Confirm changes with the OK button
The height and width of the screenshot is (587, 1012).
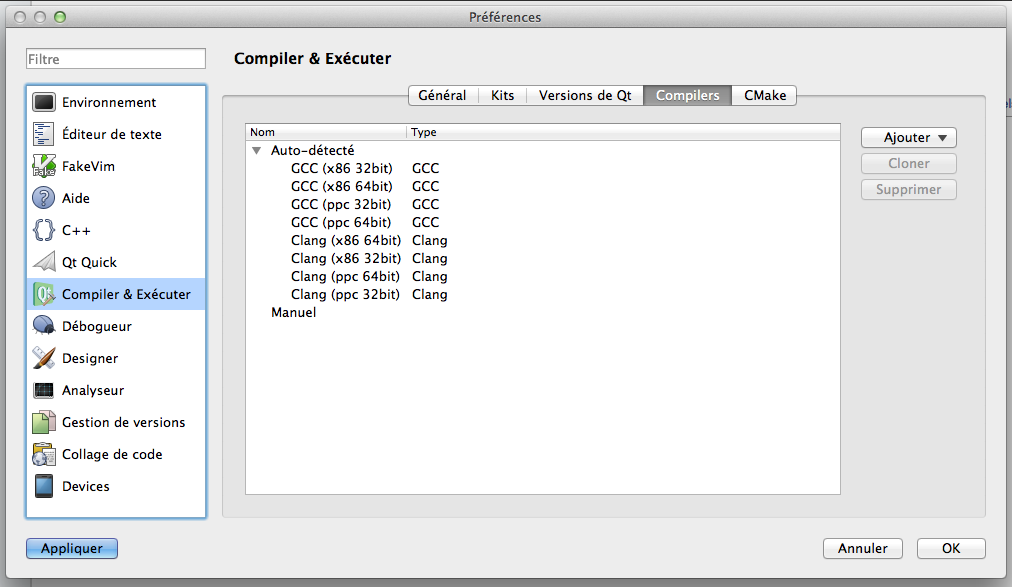[950, 548]
